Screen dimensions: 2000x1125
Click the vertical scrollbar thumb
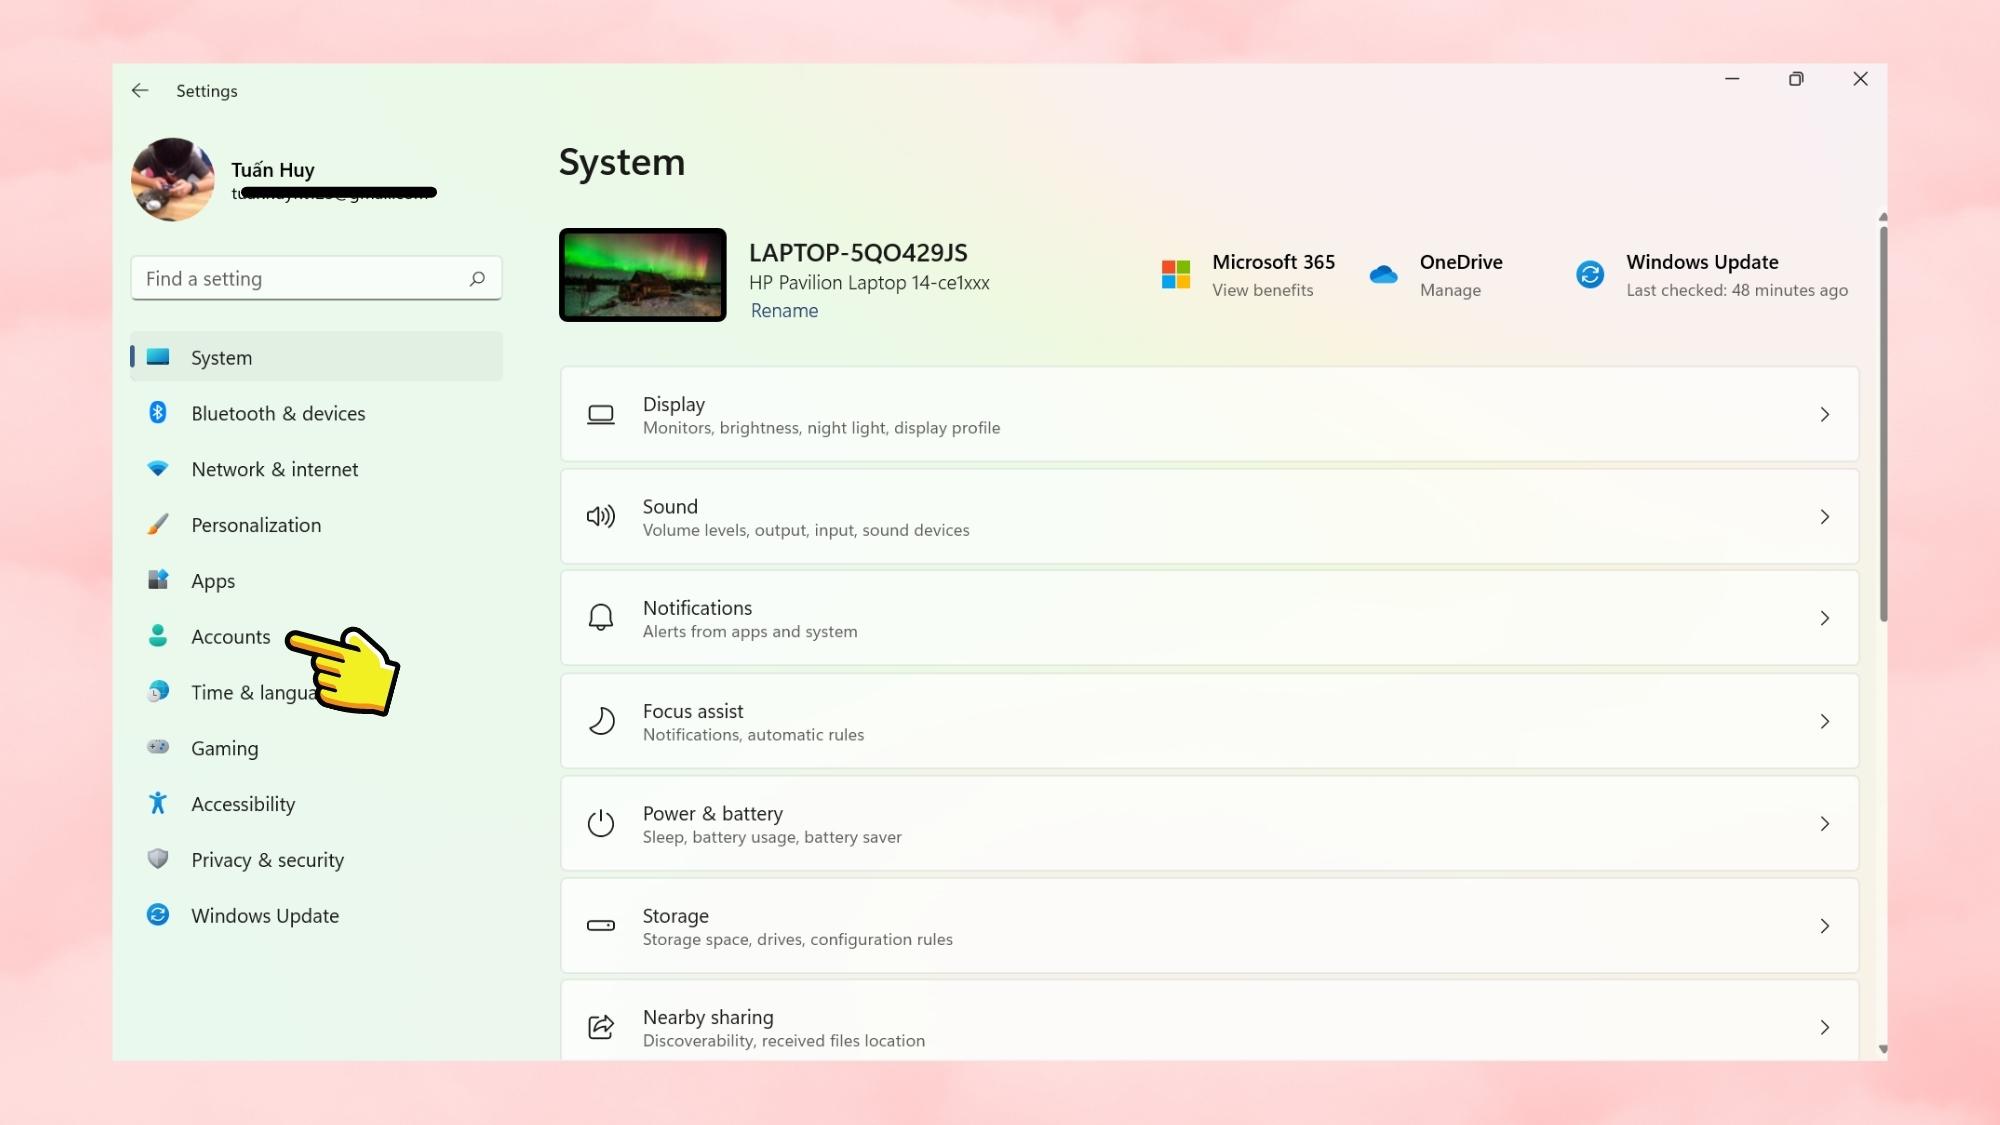click(x=1883, y=424)
